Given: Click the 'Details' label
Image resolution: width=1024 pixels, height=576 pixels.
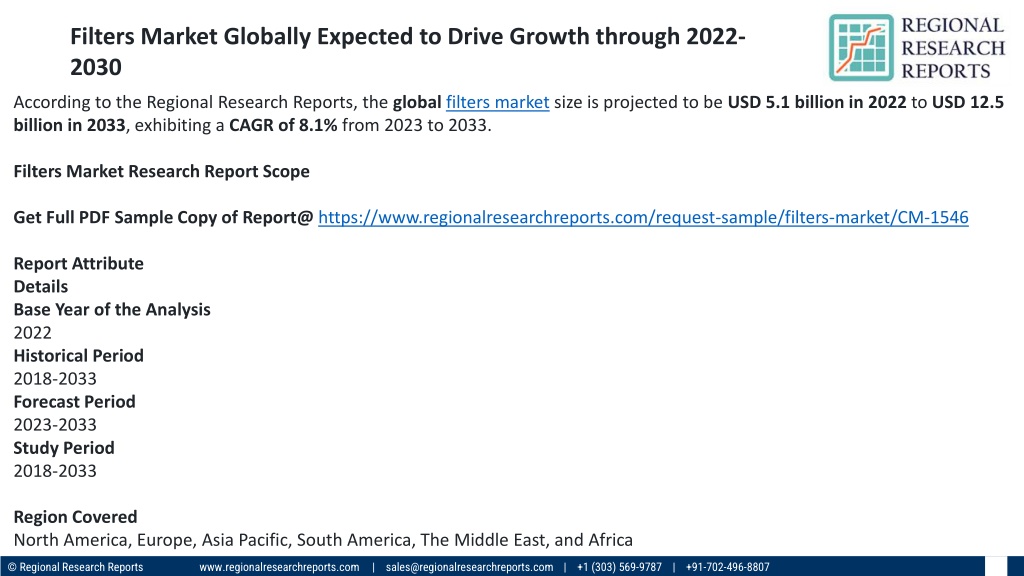Looking at the screenshot, I should pos(40,287).
